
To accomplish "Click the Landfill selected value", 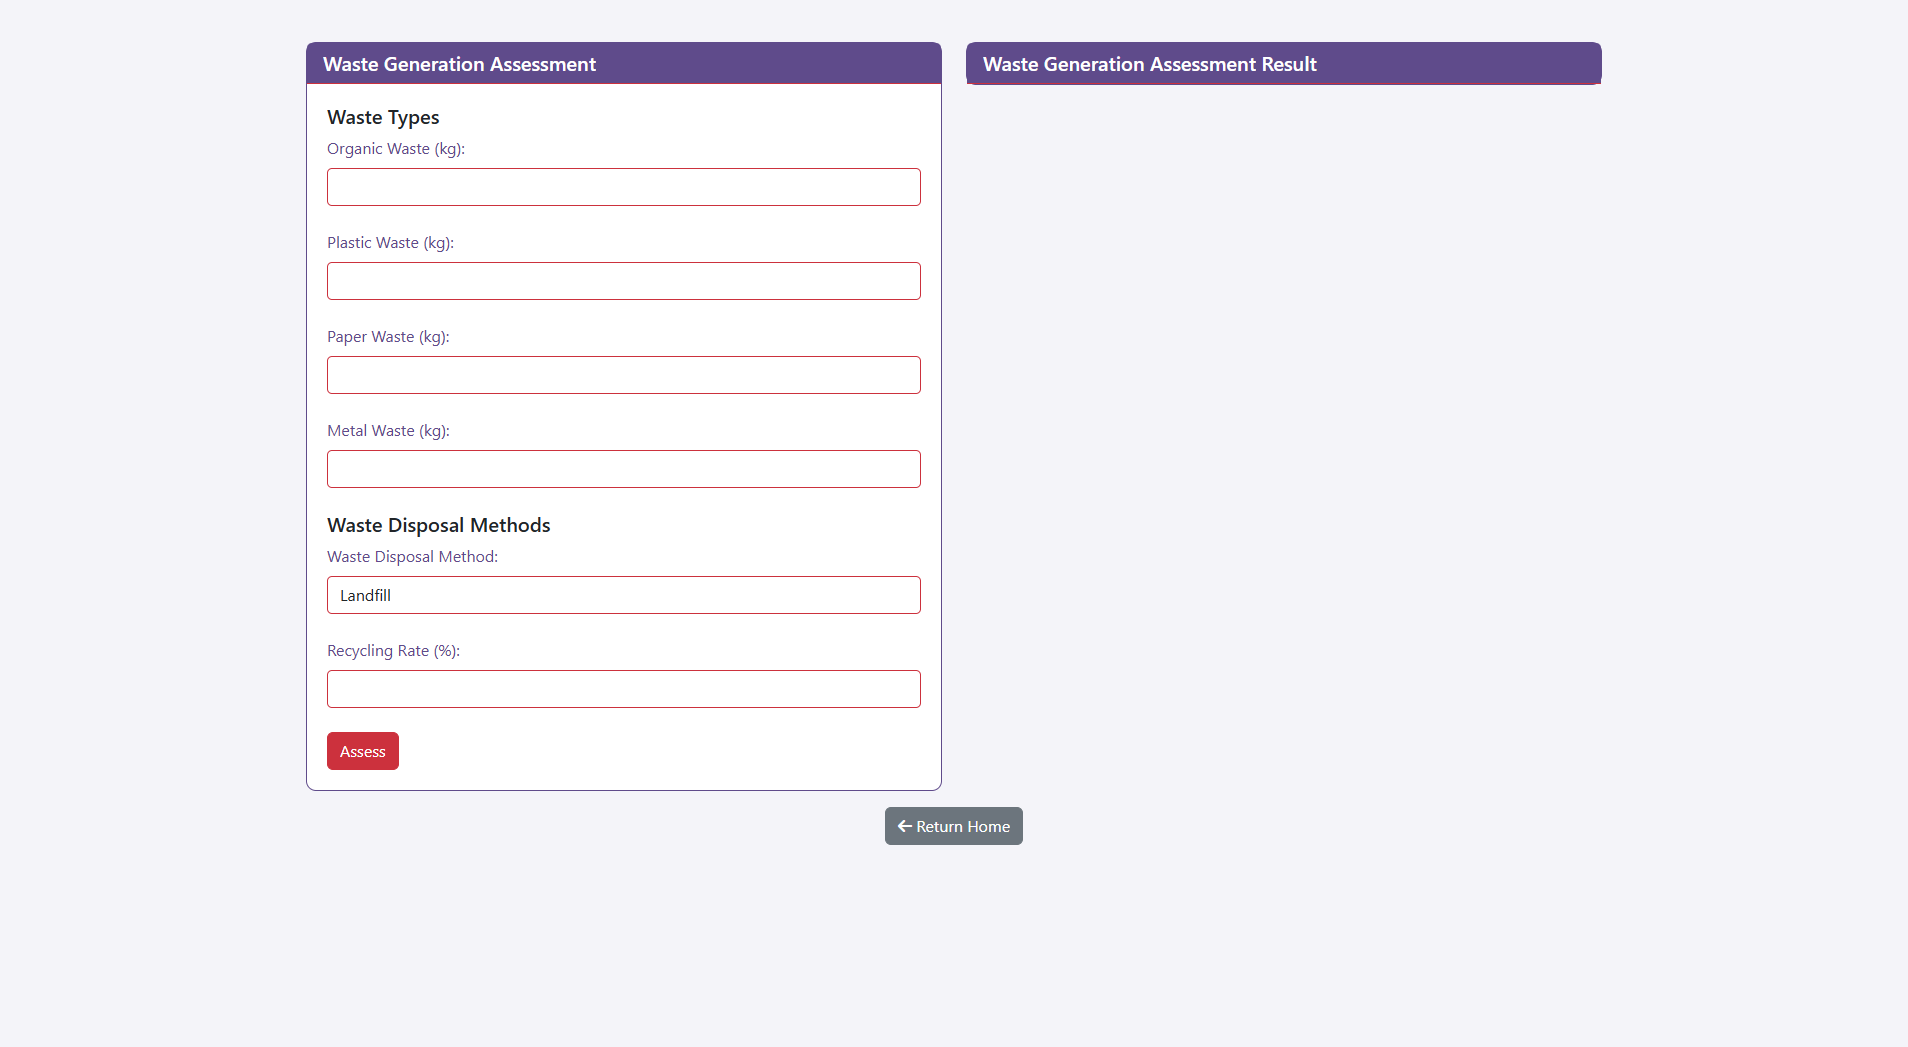I will pyautogui.click(x=366, y=595).
